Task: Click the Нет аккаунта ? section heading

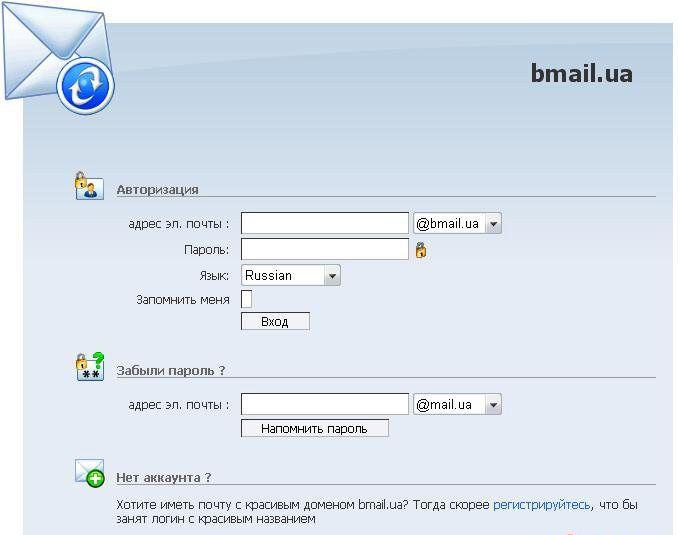Action: (x=164, y=477)
